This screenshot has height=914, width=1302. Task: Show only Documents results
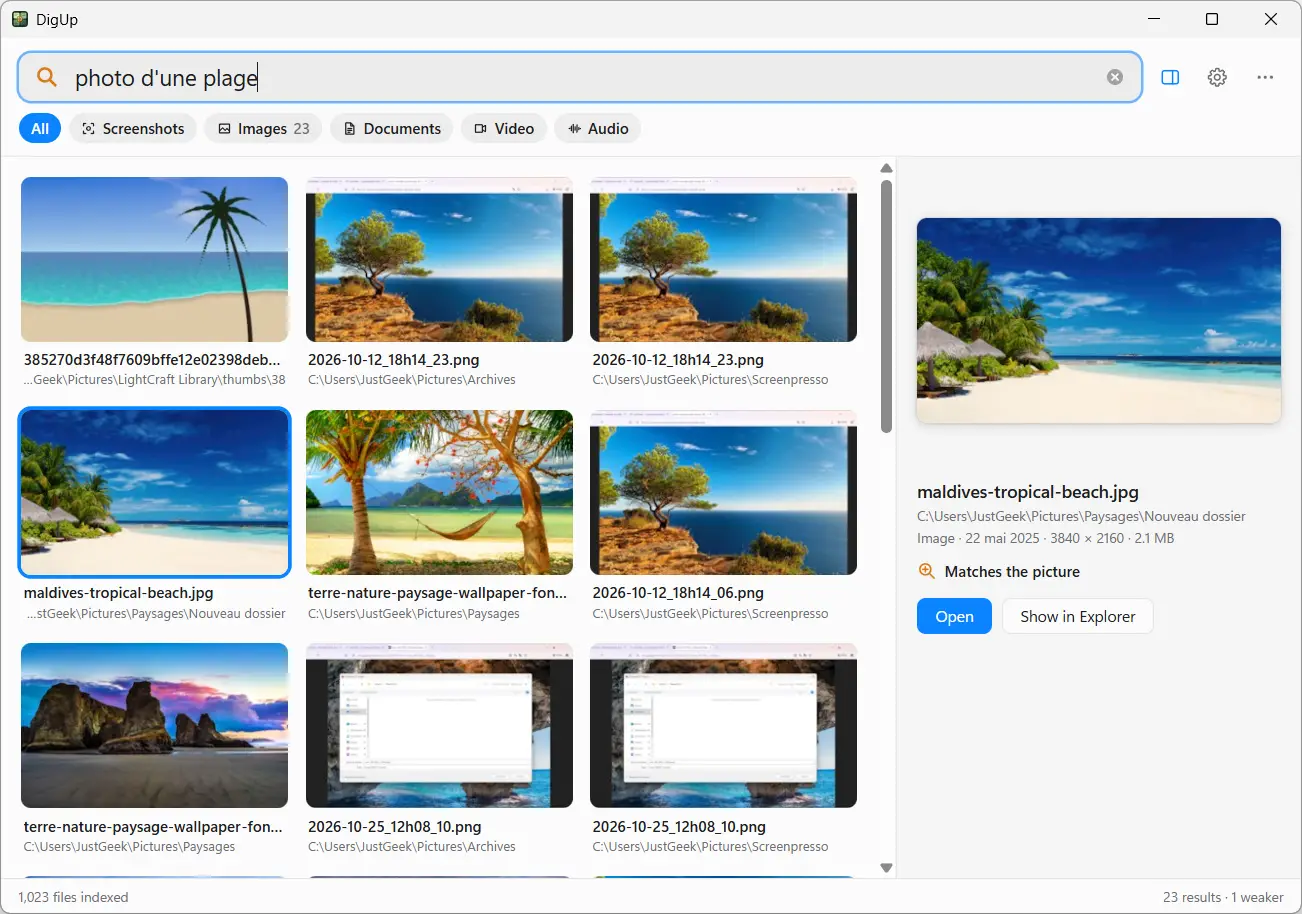tap(391, 128)
